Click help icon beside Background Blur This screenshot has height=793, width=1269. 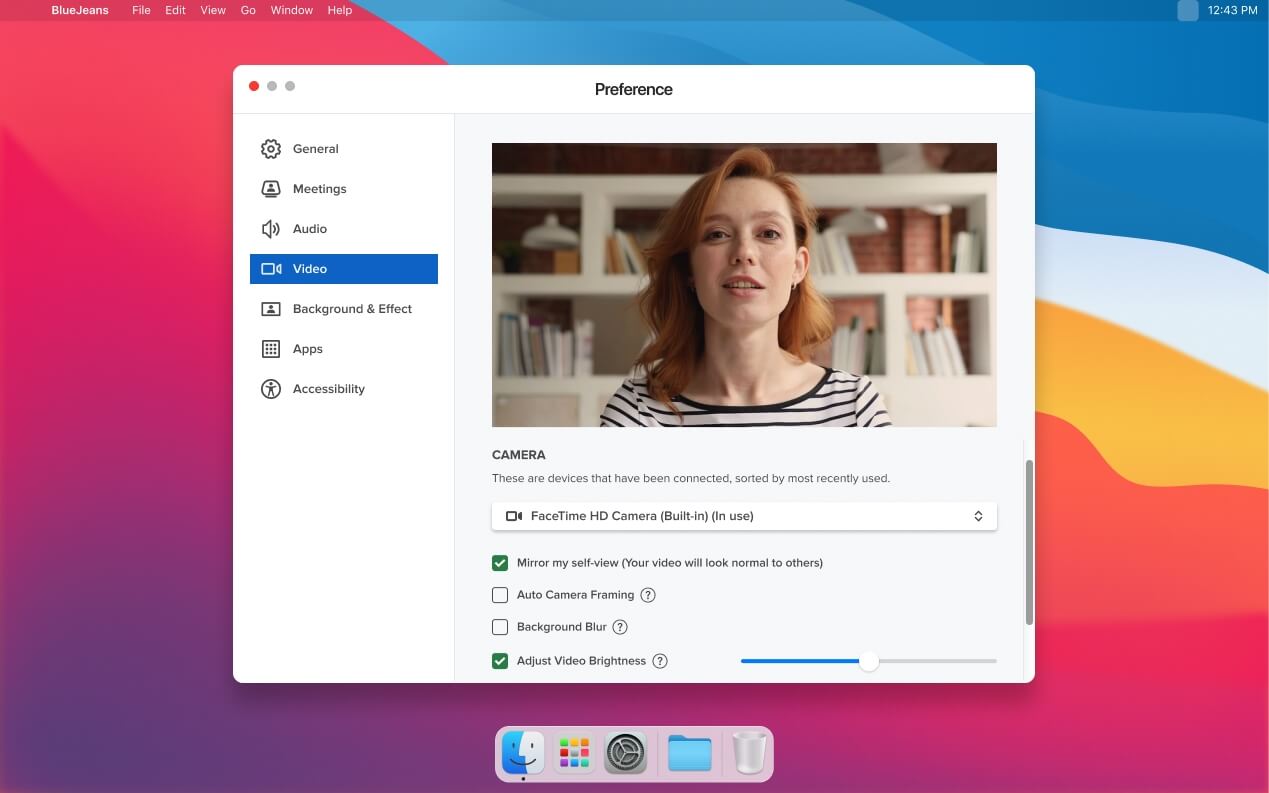coord(620,627)
